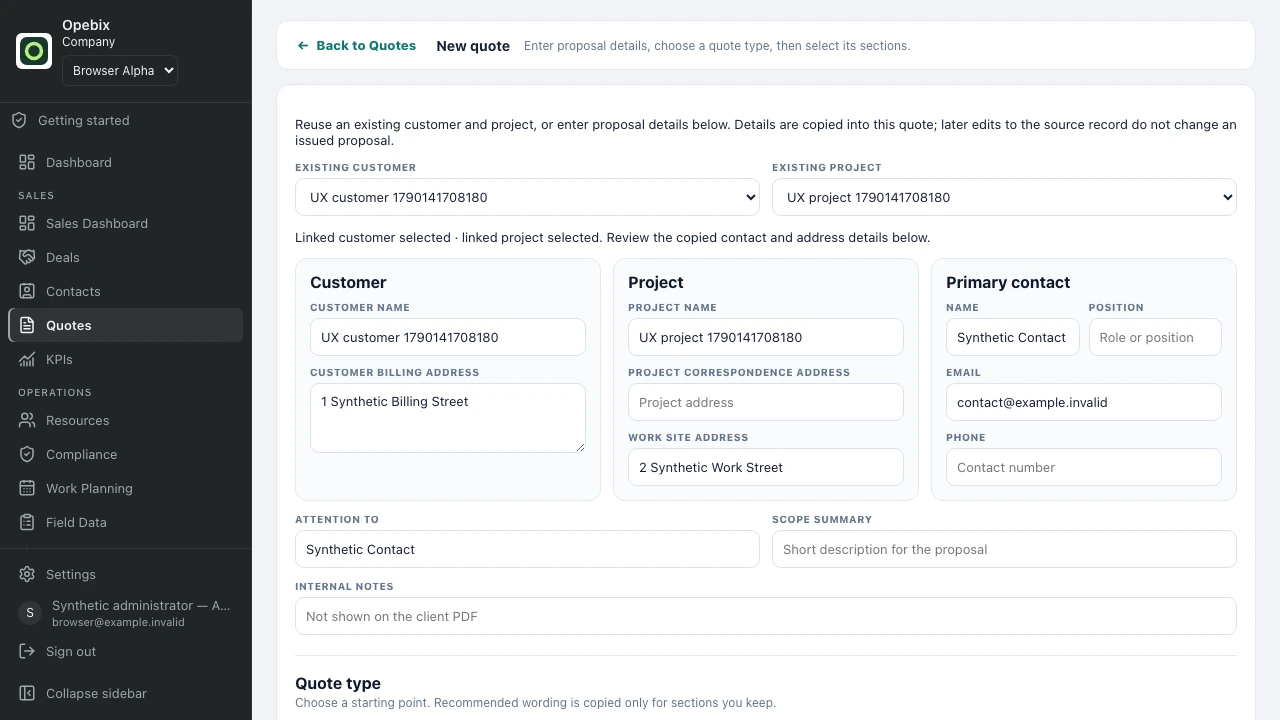Image resolution: width=1280 pixels, height=720 pixels.
Task: Click the Quotes document icon
Action: [x=27, y=325]
